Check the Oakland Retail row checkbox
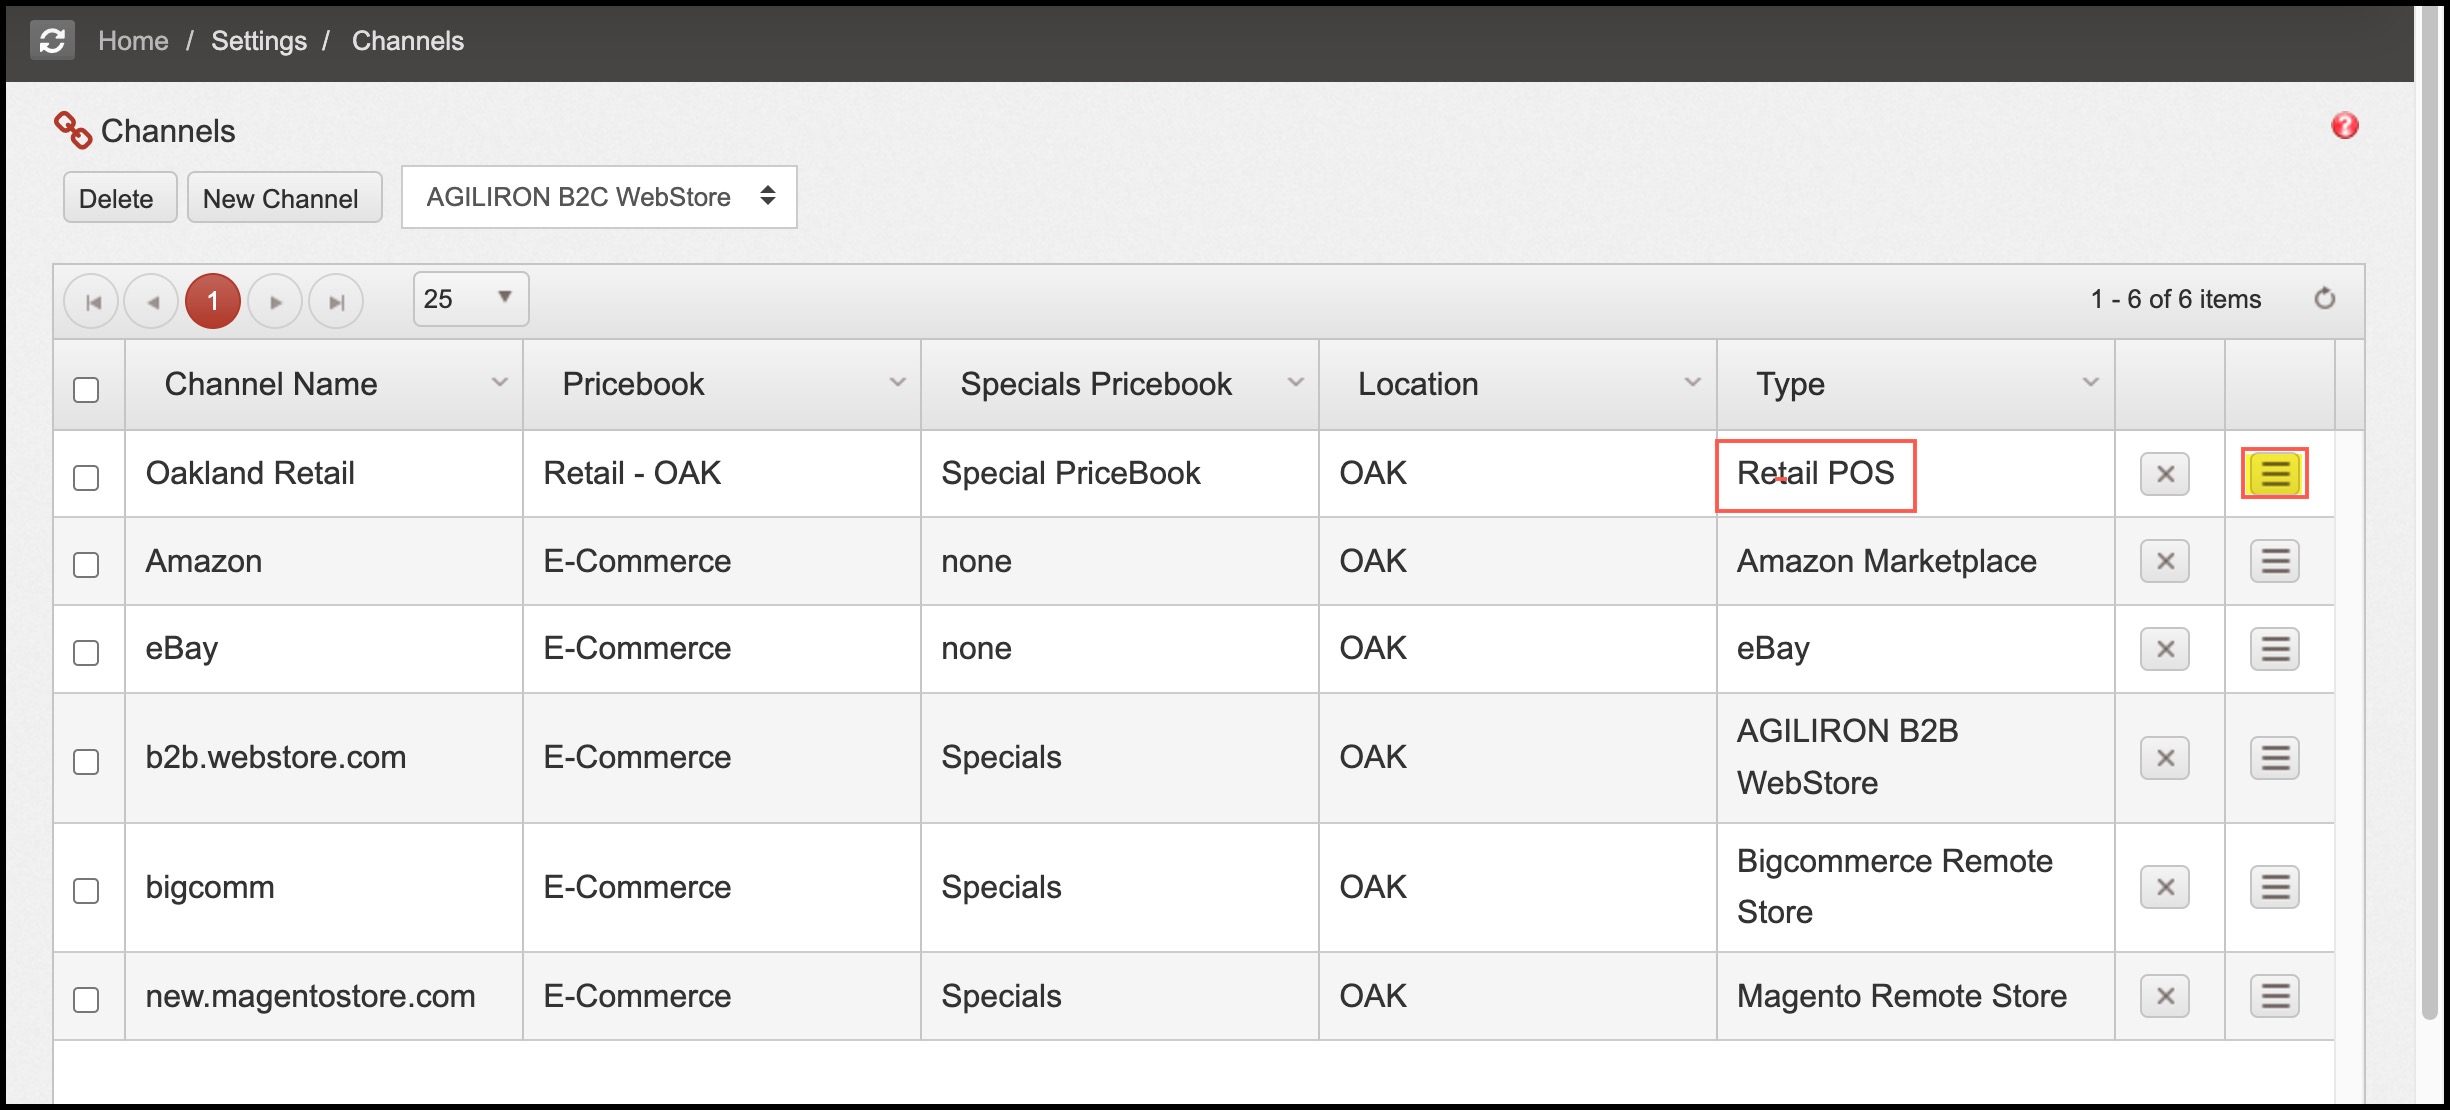This screenshot has height=1110, width=2450. click(x=86, y=477)
